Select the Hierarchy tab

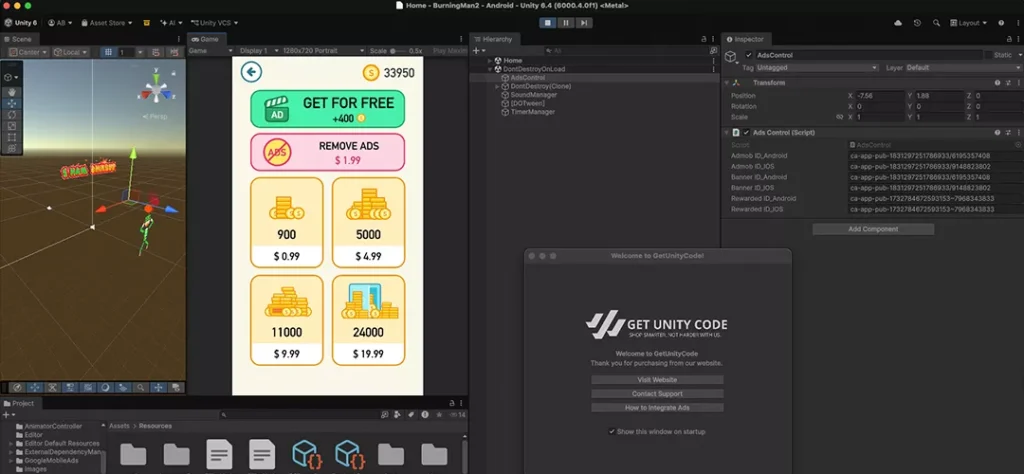(493, 39)
